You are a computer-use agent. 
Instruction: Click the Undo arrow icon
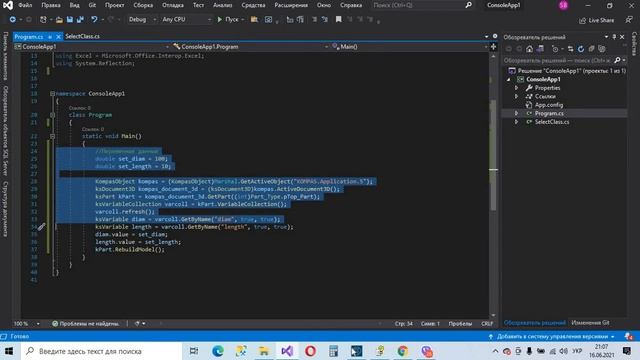(94, 19)
